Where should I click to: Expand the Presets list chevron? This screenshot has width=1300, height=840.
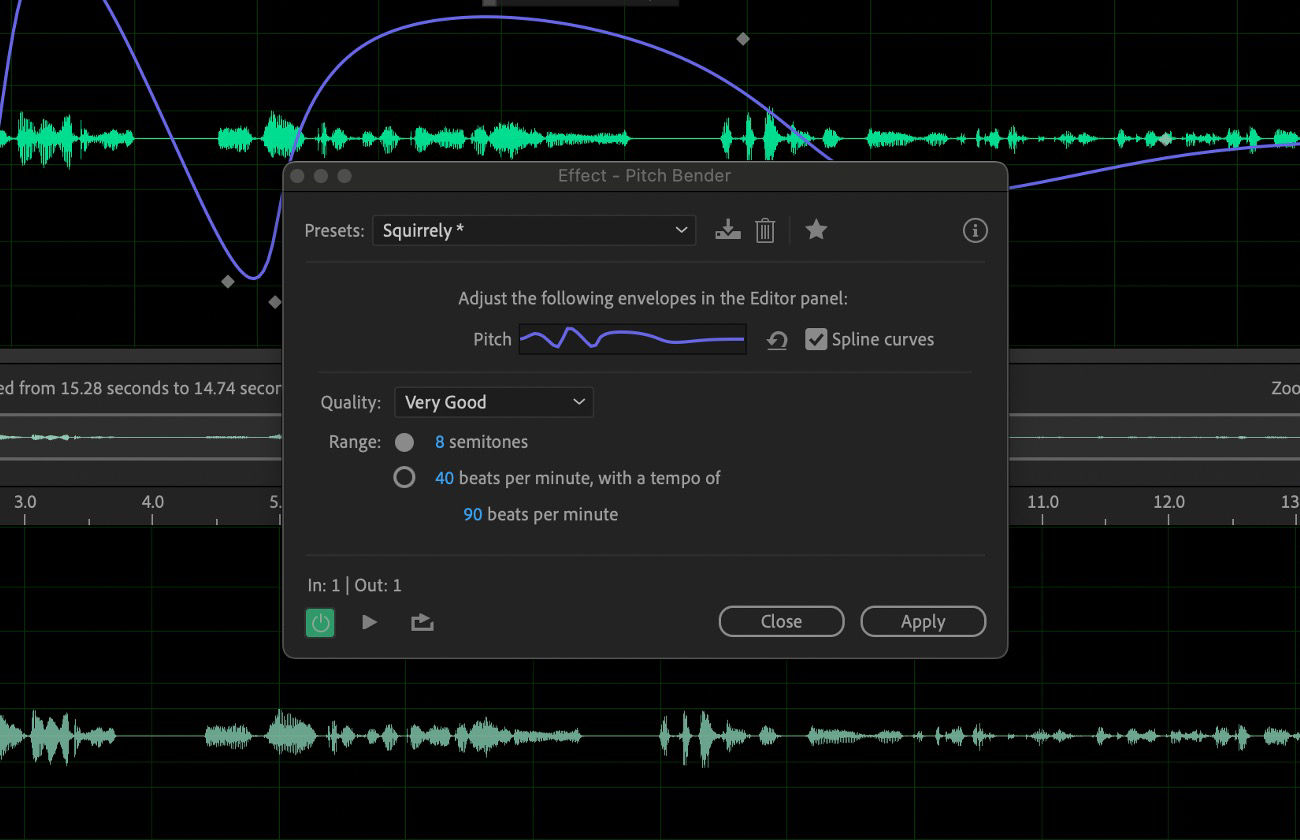[x=682, y=230]
